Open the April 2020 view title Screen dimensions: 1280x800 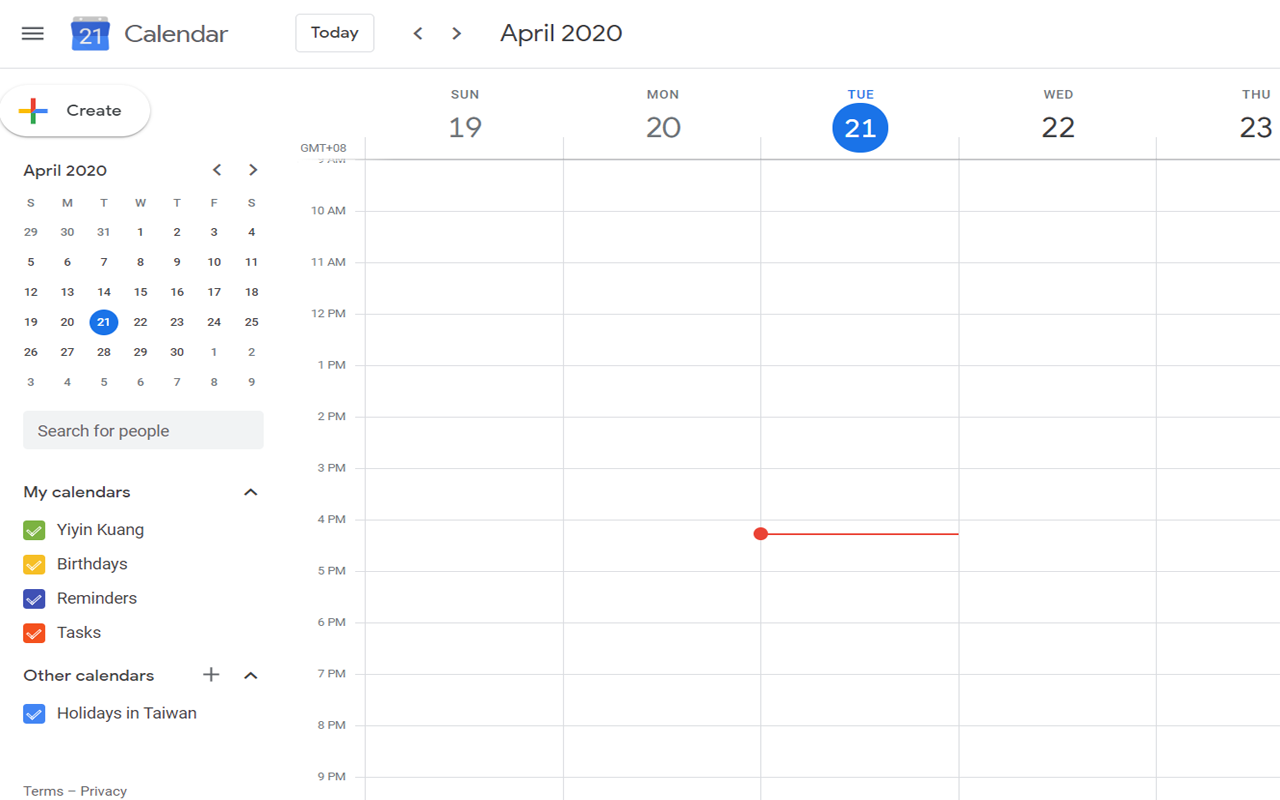[561, 33]
